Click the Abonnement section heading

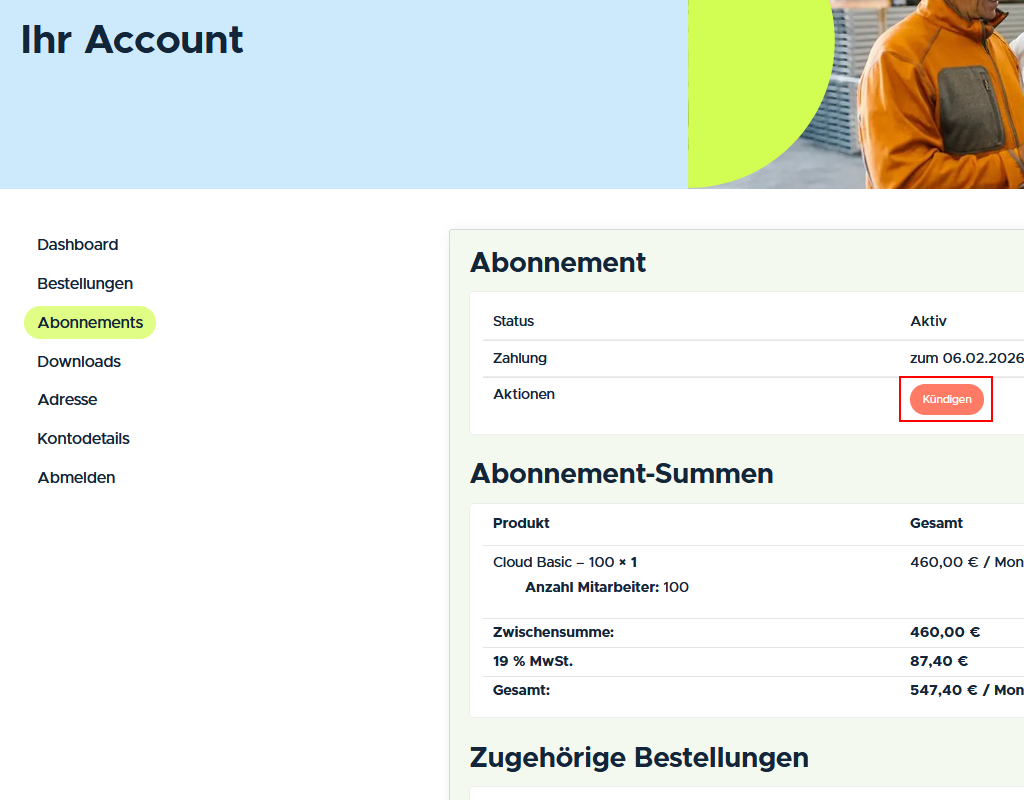click(558, 262)
